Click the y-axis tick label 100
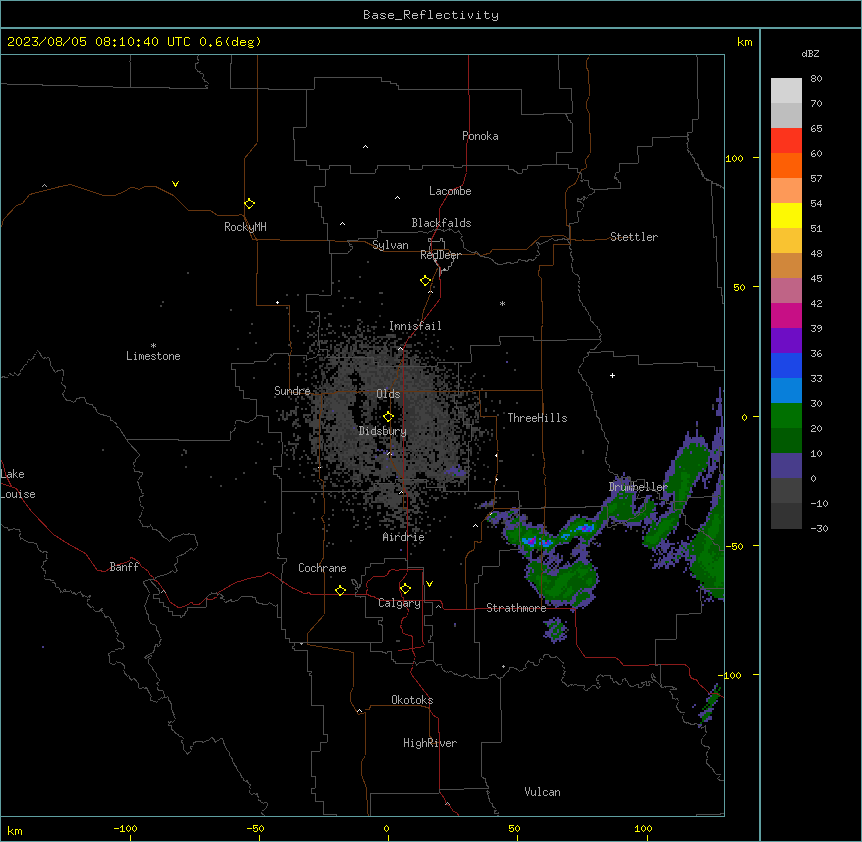This screenshot has width=862, height=842. click(x=734, y=158)
